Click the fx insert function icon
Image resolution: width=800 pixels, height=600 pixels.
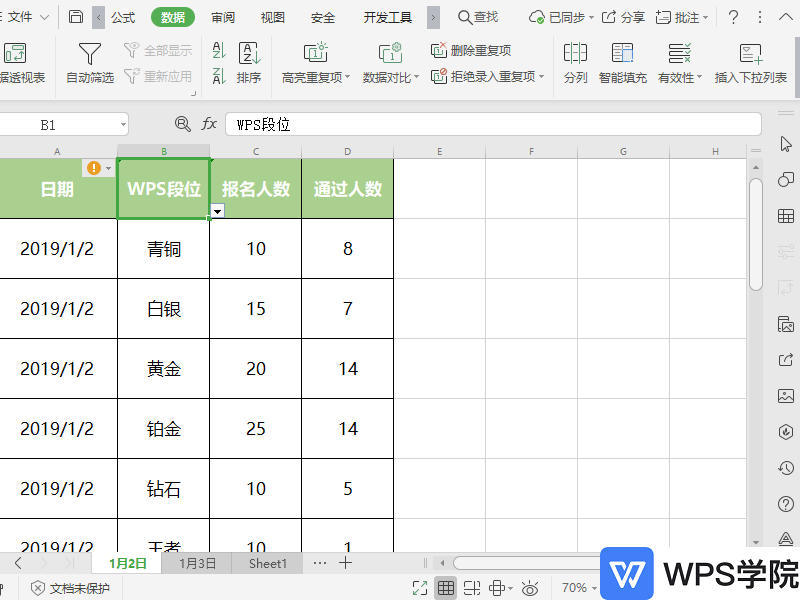pyautogui.click(x=209, y=123)
